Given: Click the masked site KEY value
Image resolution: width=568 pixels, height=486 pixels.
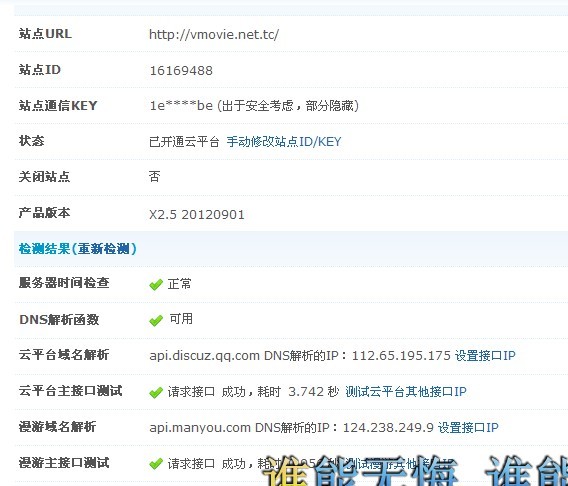Looking at the screenshot, I should pos(181,106).
